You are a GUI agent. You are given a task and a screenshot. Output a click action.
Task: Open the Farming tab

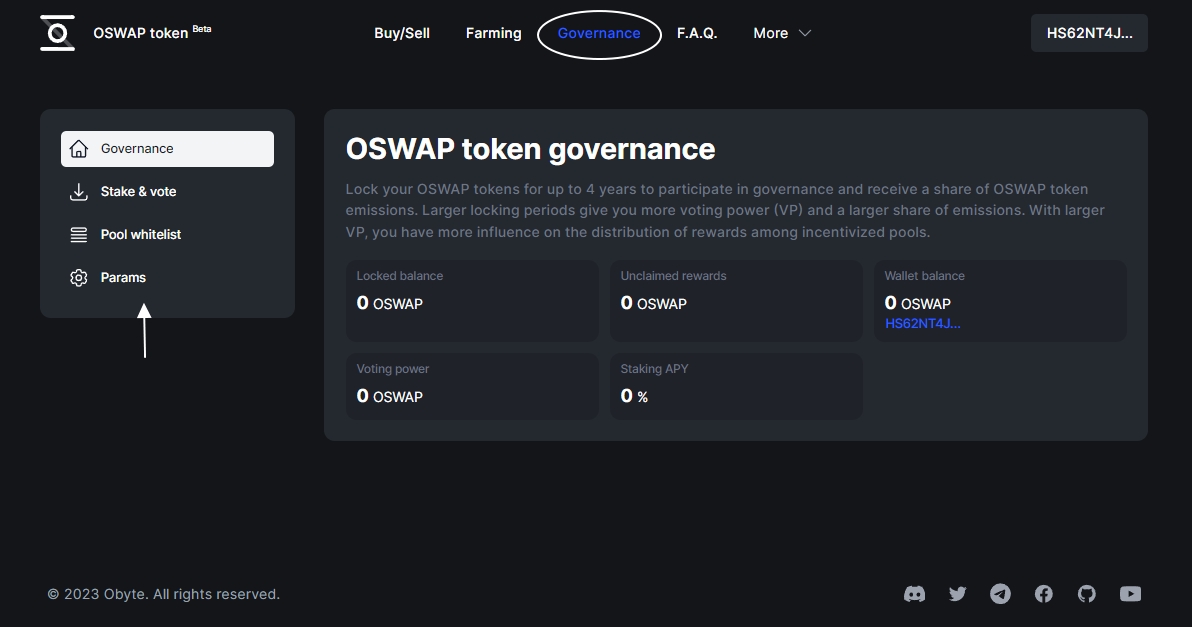[x=493, y=33]
